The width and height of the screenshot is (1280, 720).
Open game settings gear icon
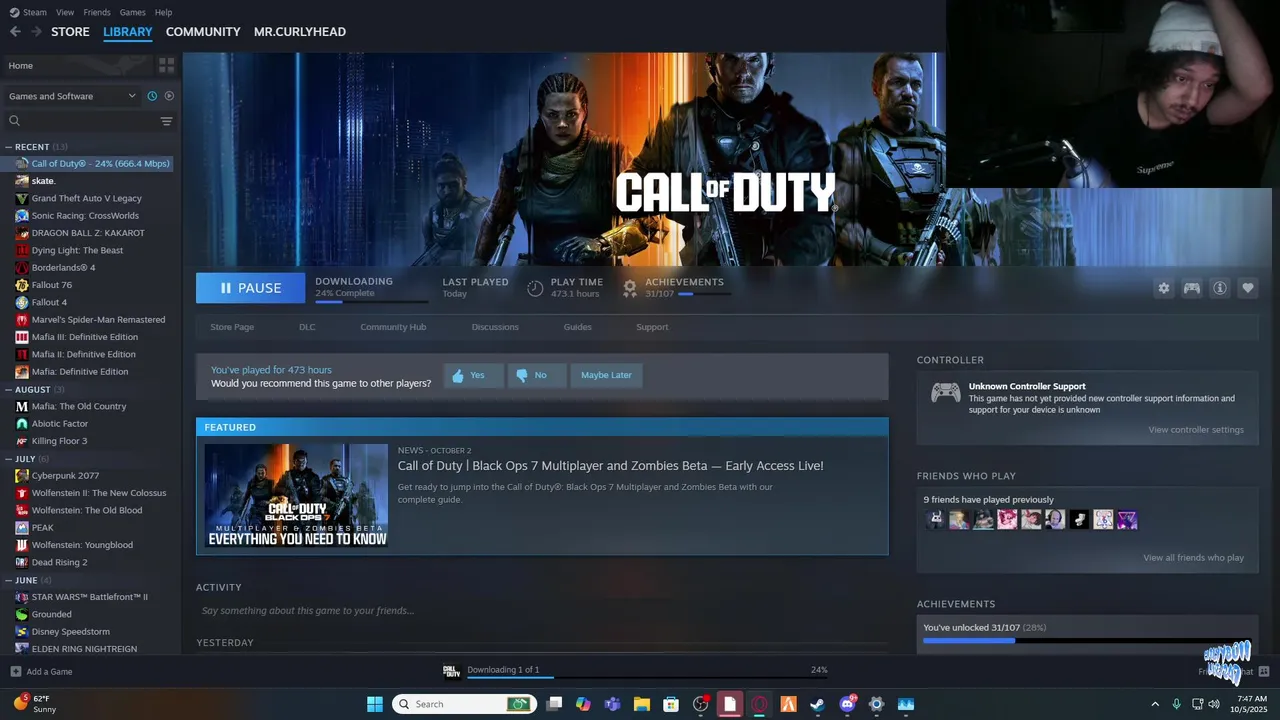click(1164, 288)
